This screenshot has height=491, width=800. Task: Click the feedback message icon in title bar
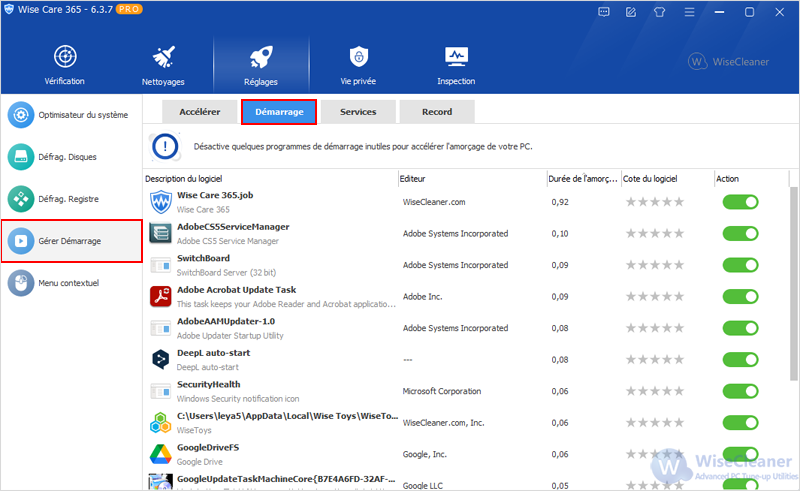[x=604, y=12]
